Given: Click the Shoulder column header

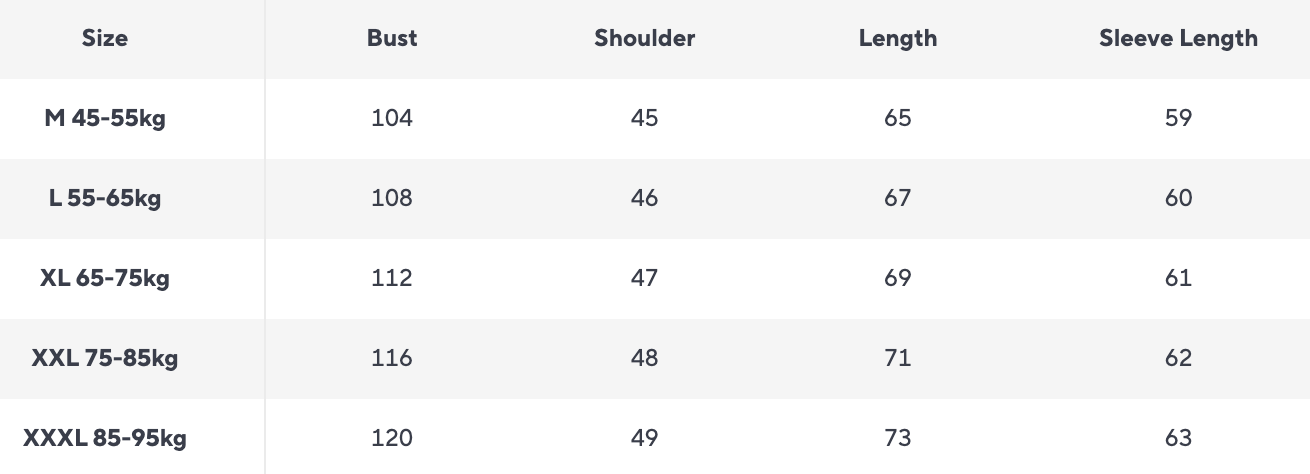Looking at the screenshot, I should point(645,39).
